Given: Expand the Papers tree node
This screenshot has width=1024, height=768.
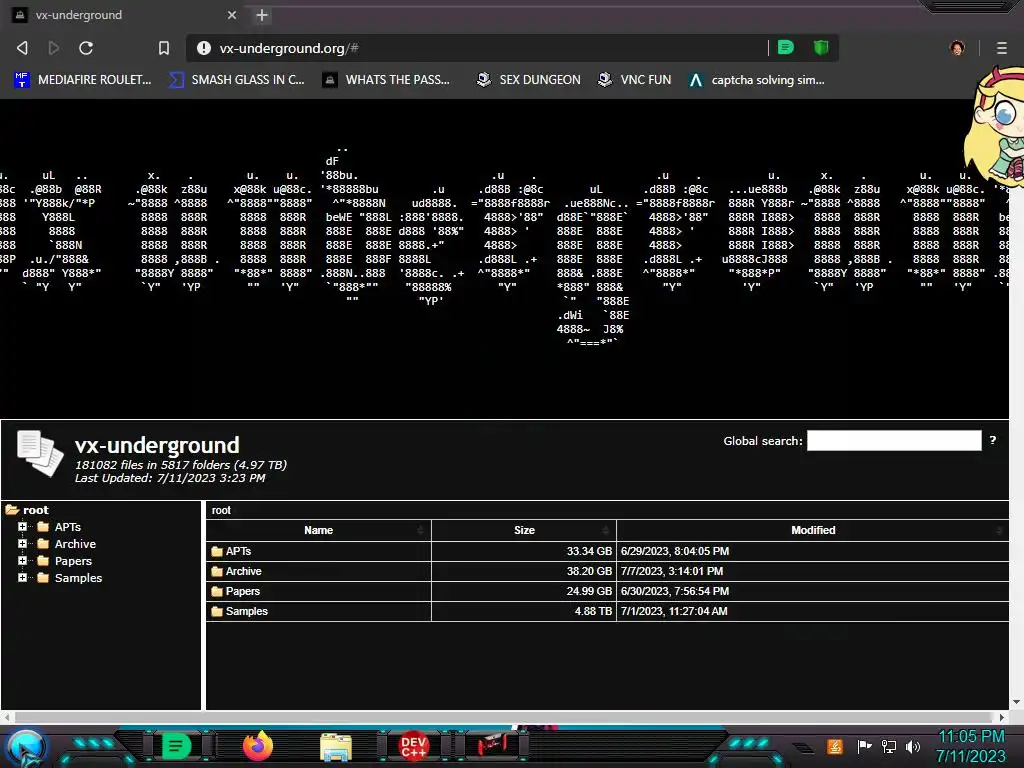Looking at the screenshot, I should [x=22, y=560].
